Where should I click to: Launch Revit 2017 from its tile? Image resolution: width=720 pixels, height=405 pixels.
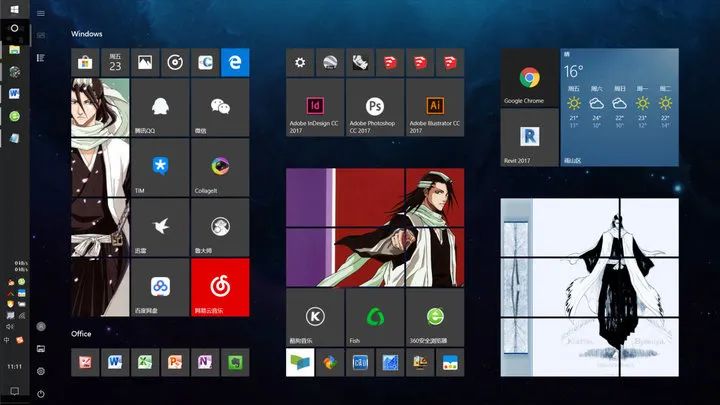pyautogui.click(x=529, y=138)
